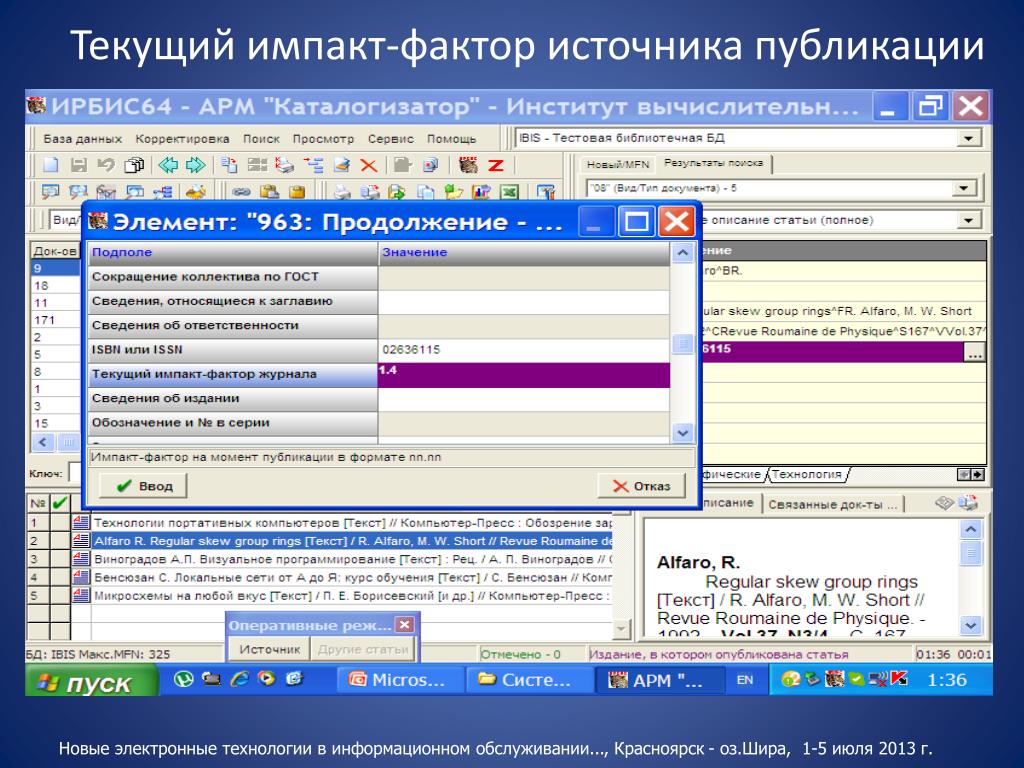Viewport: 1024px width, 768px height.
Task: Switch to the Технология tab
Action: [x=808, y=474]
